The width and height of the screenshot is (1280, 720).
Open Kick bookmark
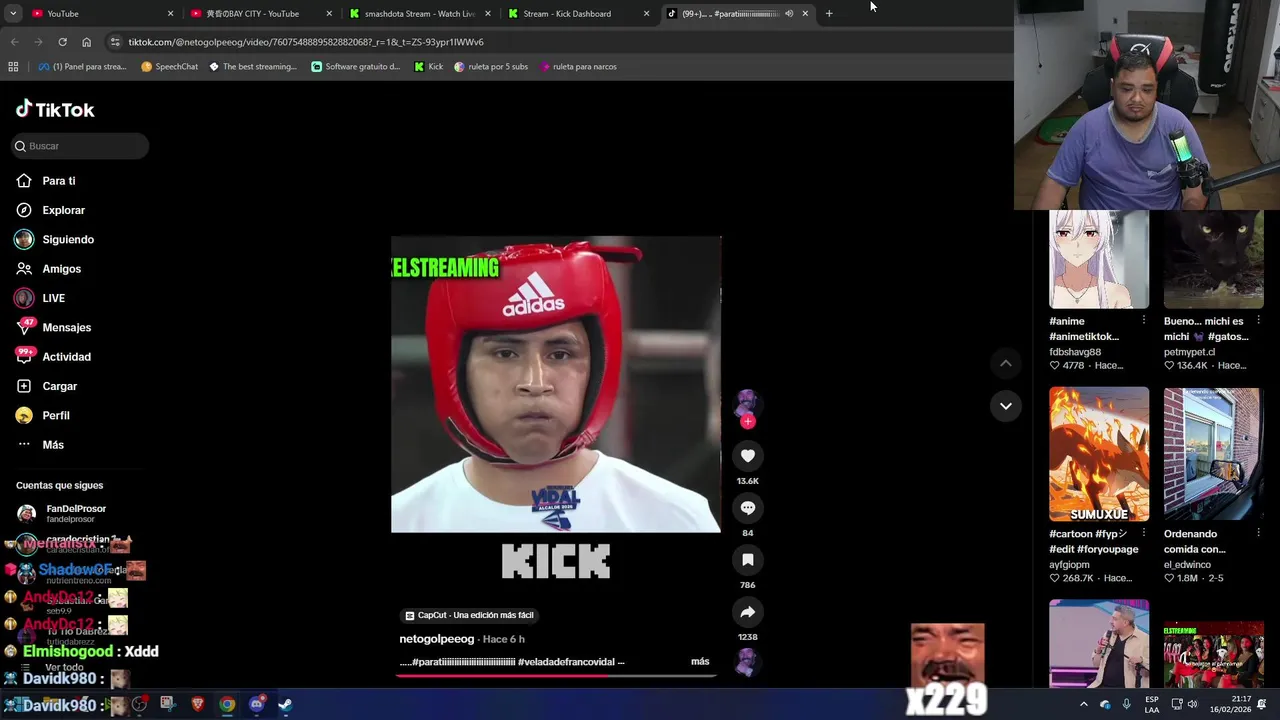click(429, 67)
